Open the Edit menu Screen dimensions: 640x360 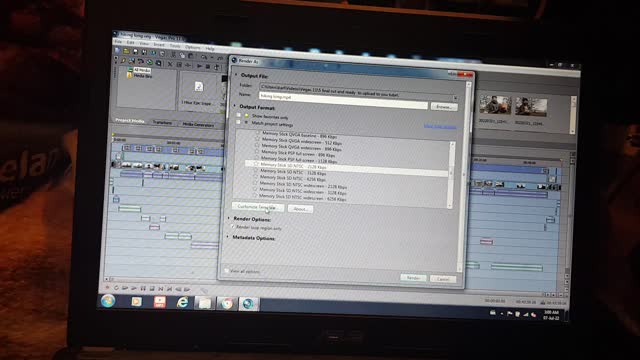click(131, 42)
